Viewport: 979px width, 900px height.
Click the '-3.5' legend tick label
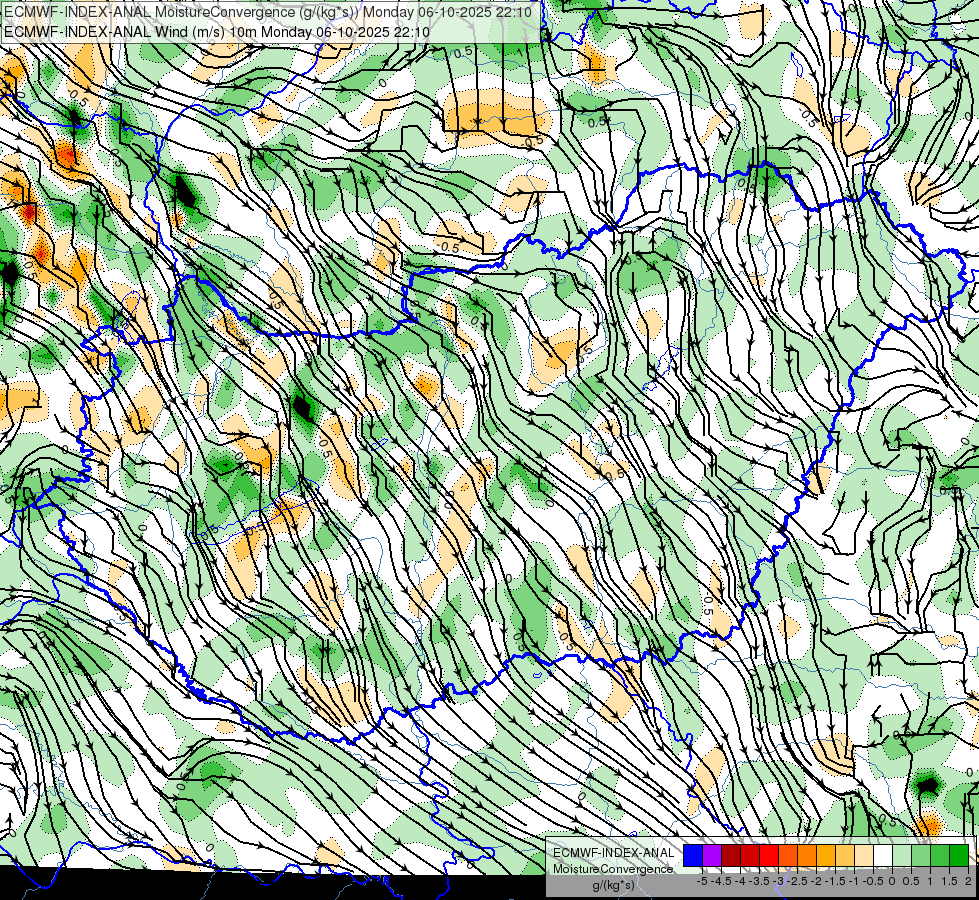760,881
